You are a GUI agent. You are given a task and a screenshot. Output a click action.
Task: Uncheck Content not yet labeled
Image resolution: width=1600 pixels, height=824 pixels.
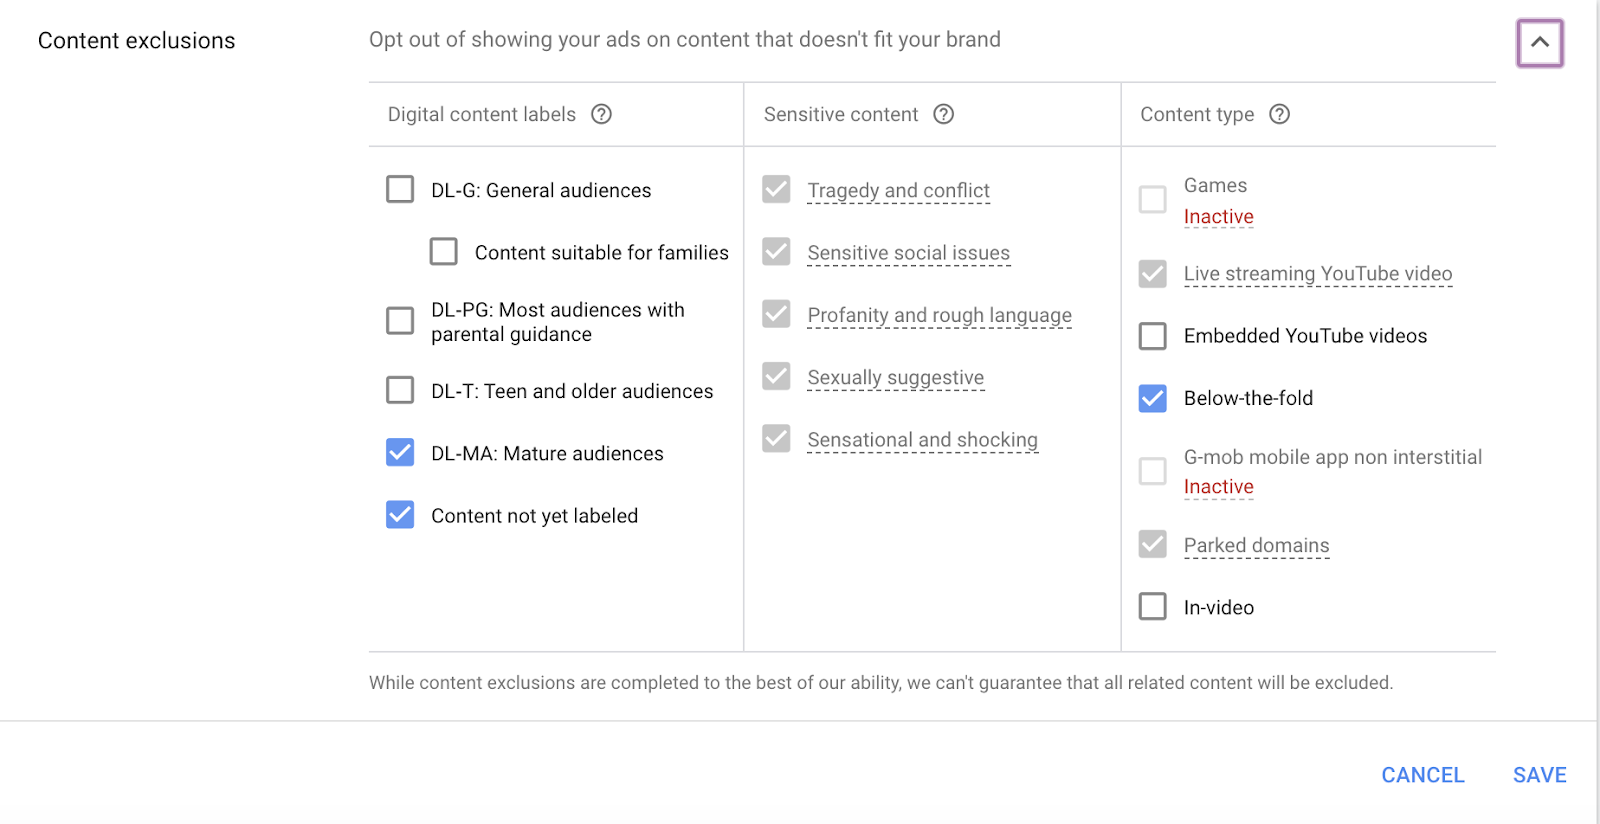pos(400,515)
